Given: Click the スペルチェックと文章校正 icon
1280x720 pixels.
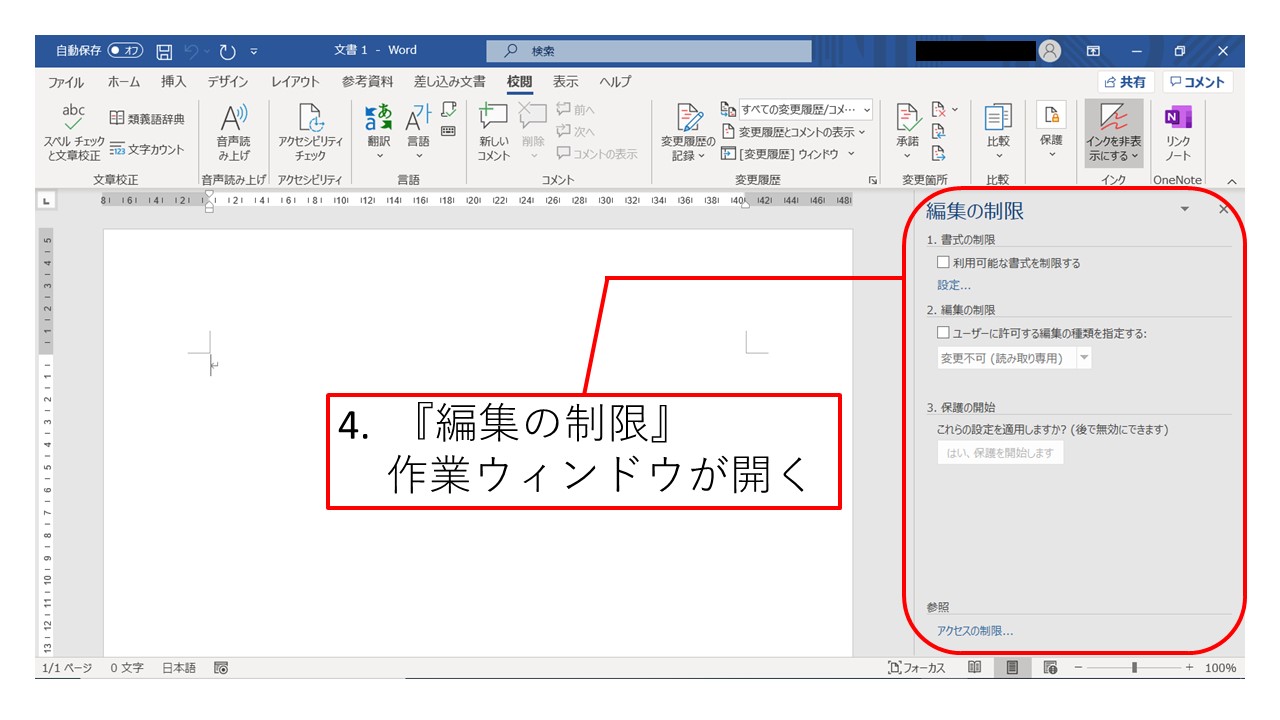Looking at the screenshot, I should pos(73,120).
